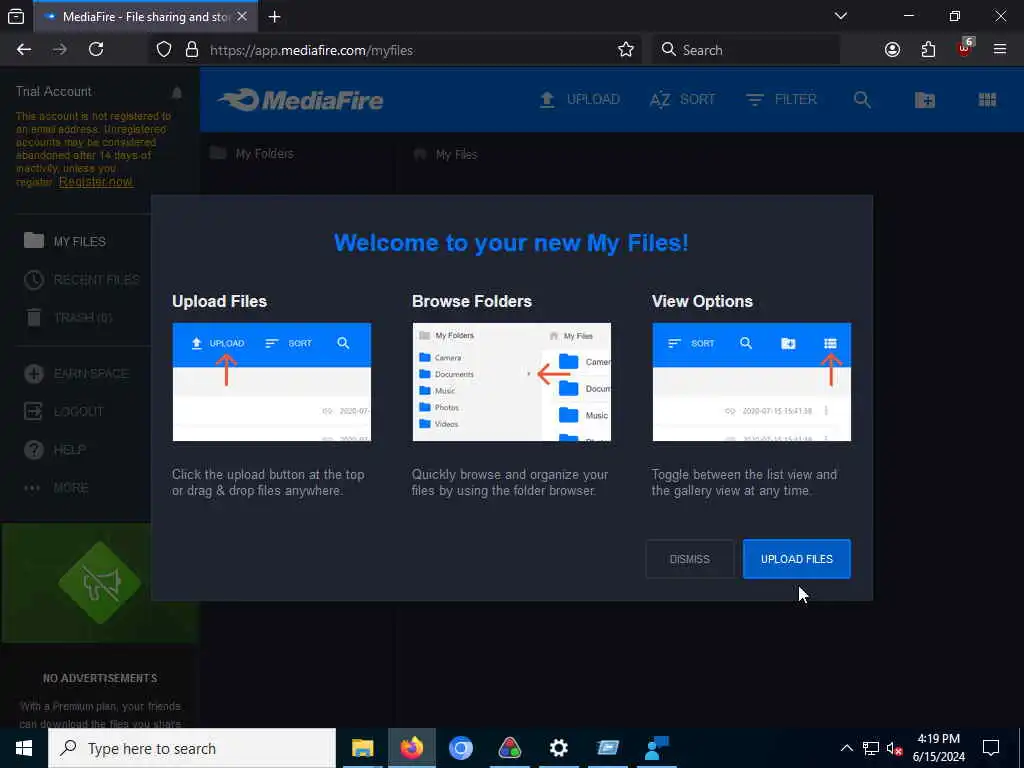Expand the MORE sidebar option
The image size is (1024, 768).
56,488
